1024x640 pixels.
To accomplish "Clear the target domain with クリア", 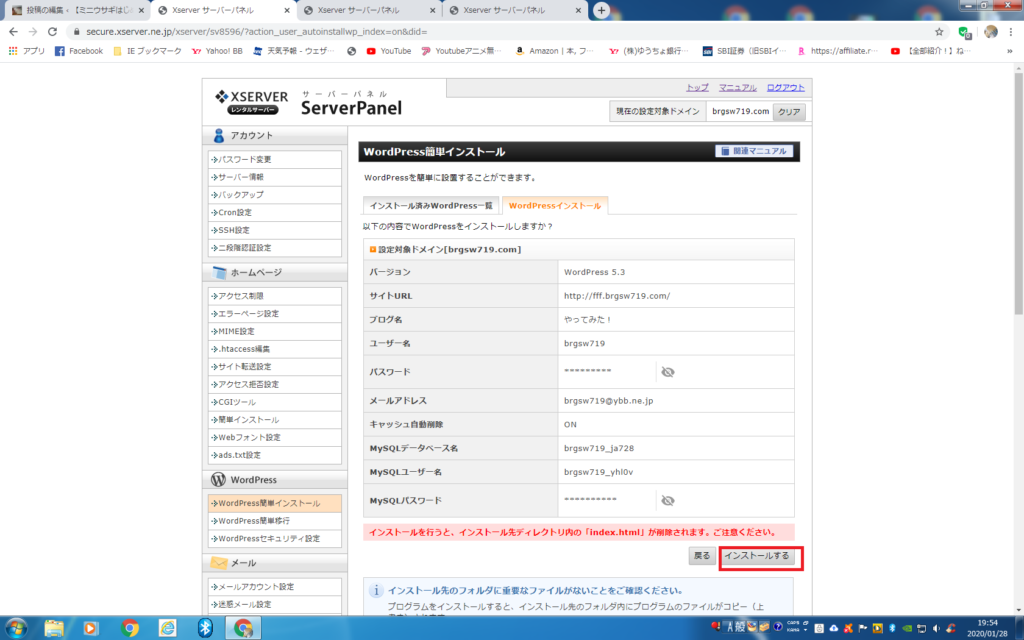I will click(x=789, y=112).
